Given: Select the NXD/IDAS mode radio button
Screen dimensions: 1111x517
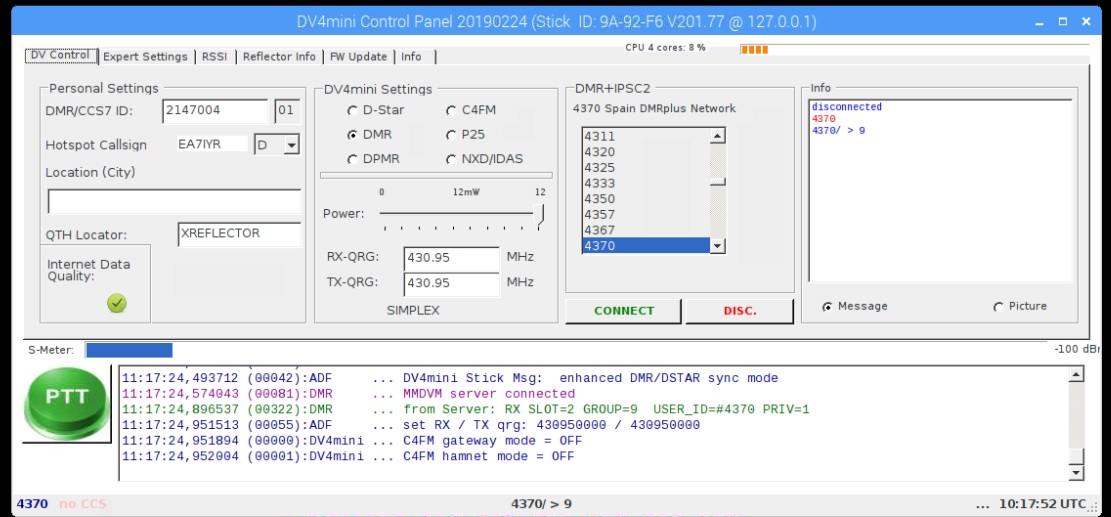Looking at the screenshot, I should (451, 159).
